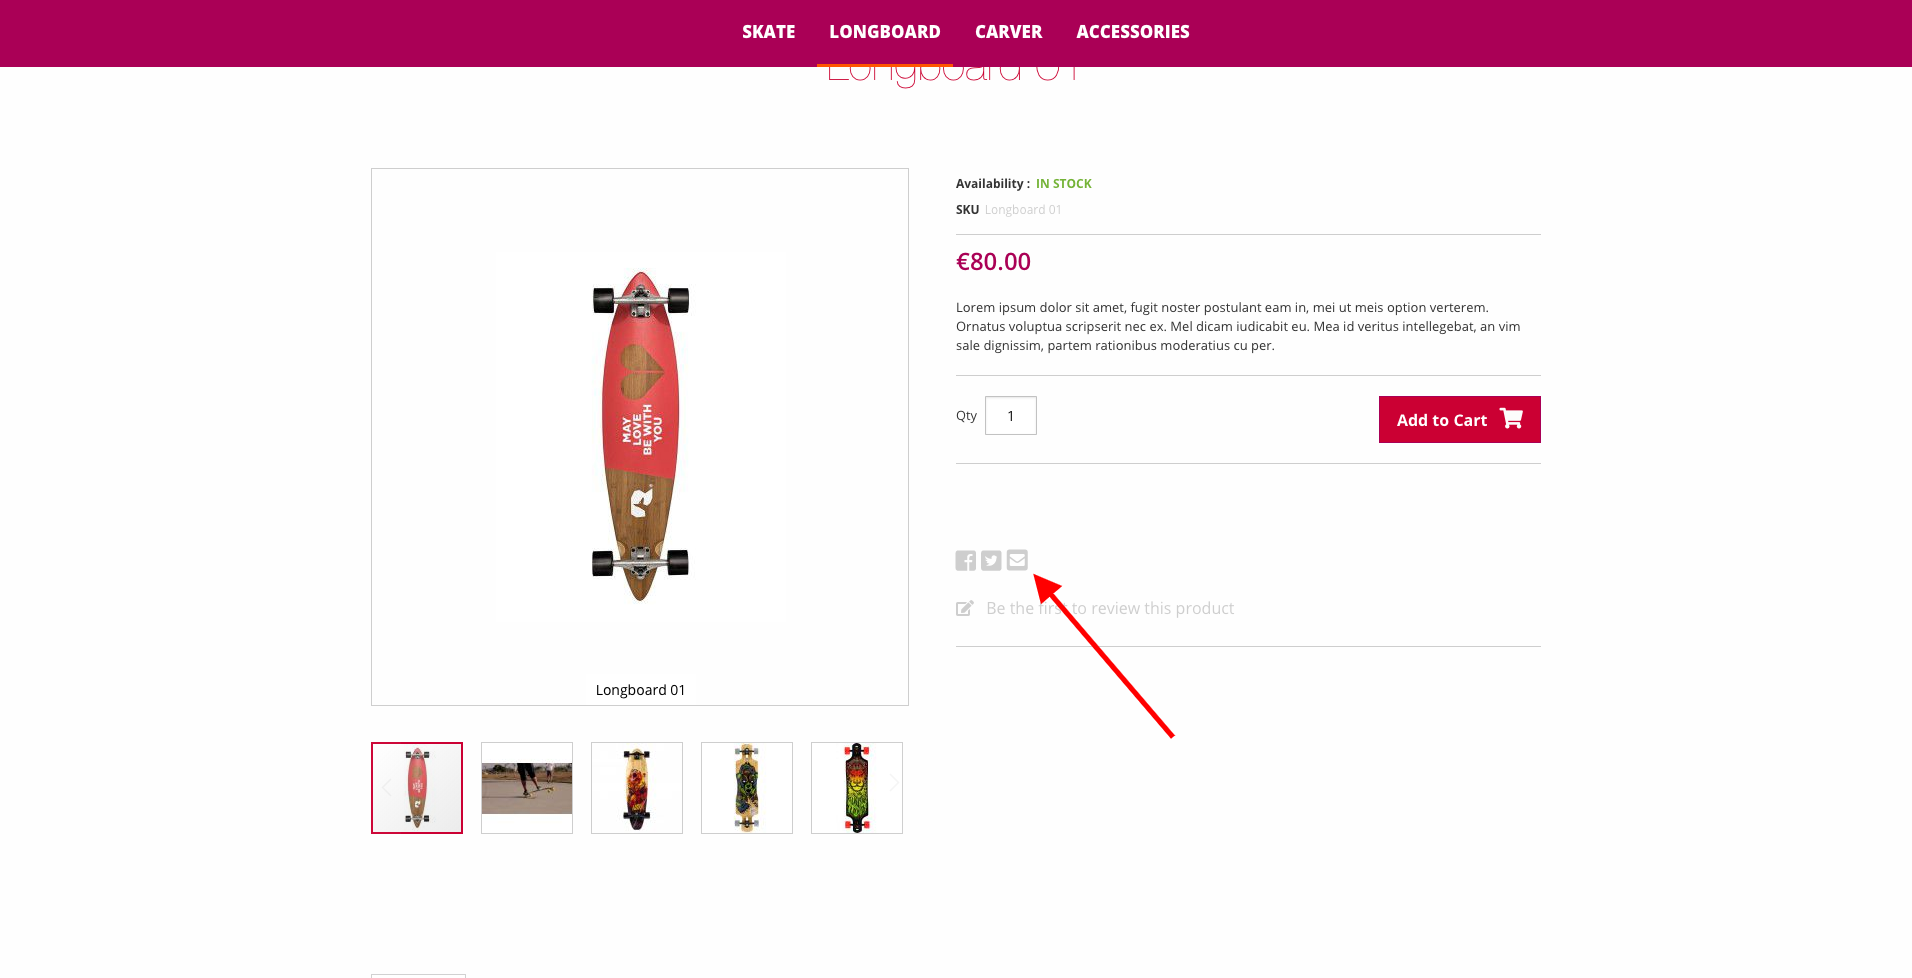Click the review edit icon beside the review text
Screen dimensions: 1912x978
click(964, 607)
